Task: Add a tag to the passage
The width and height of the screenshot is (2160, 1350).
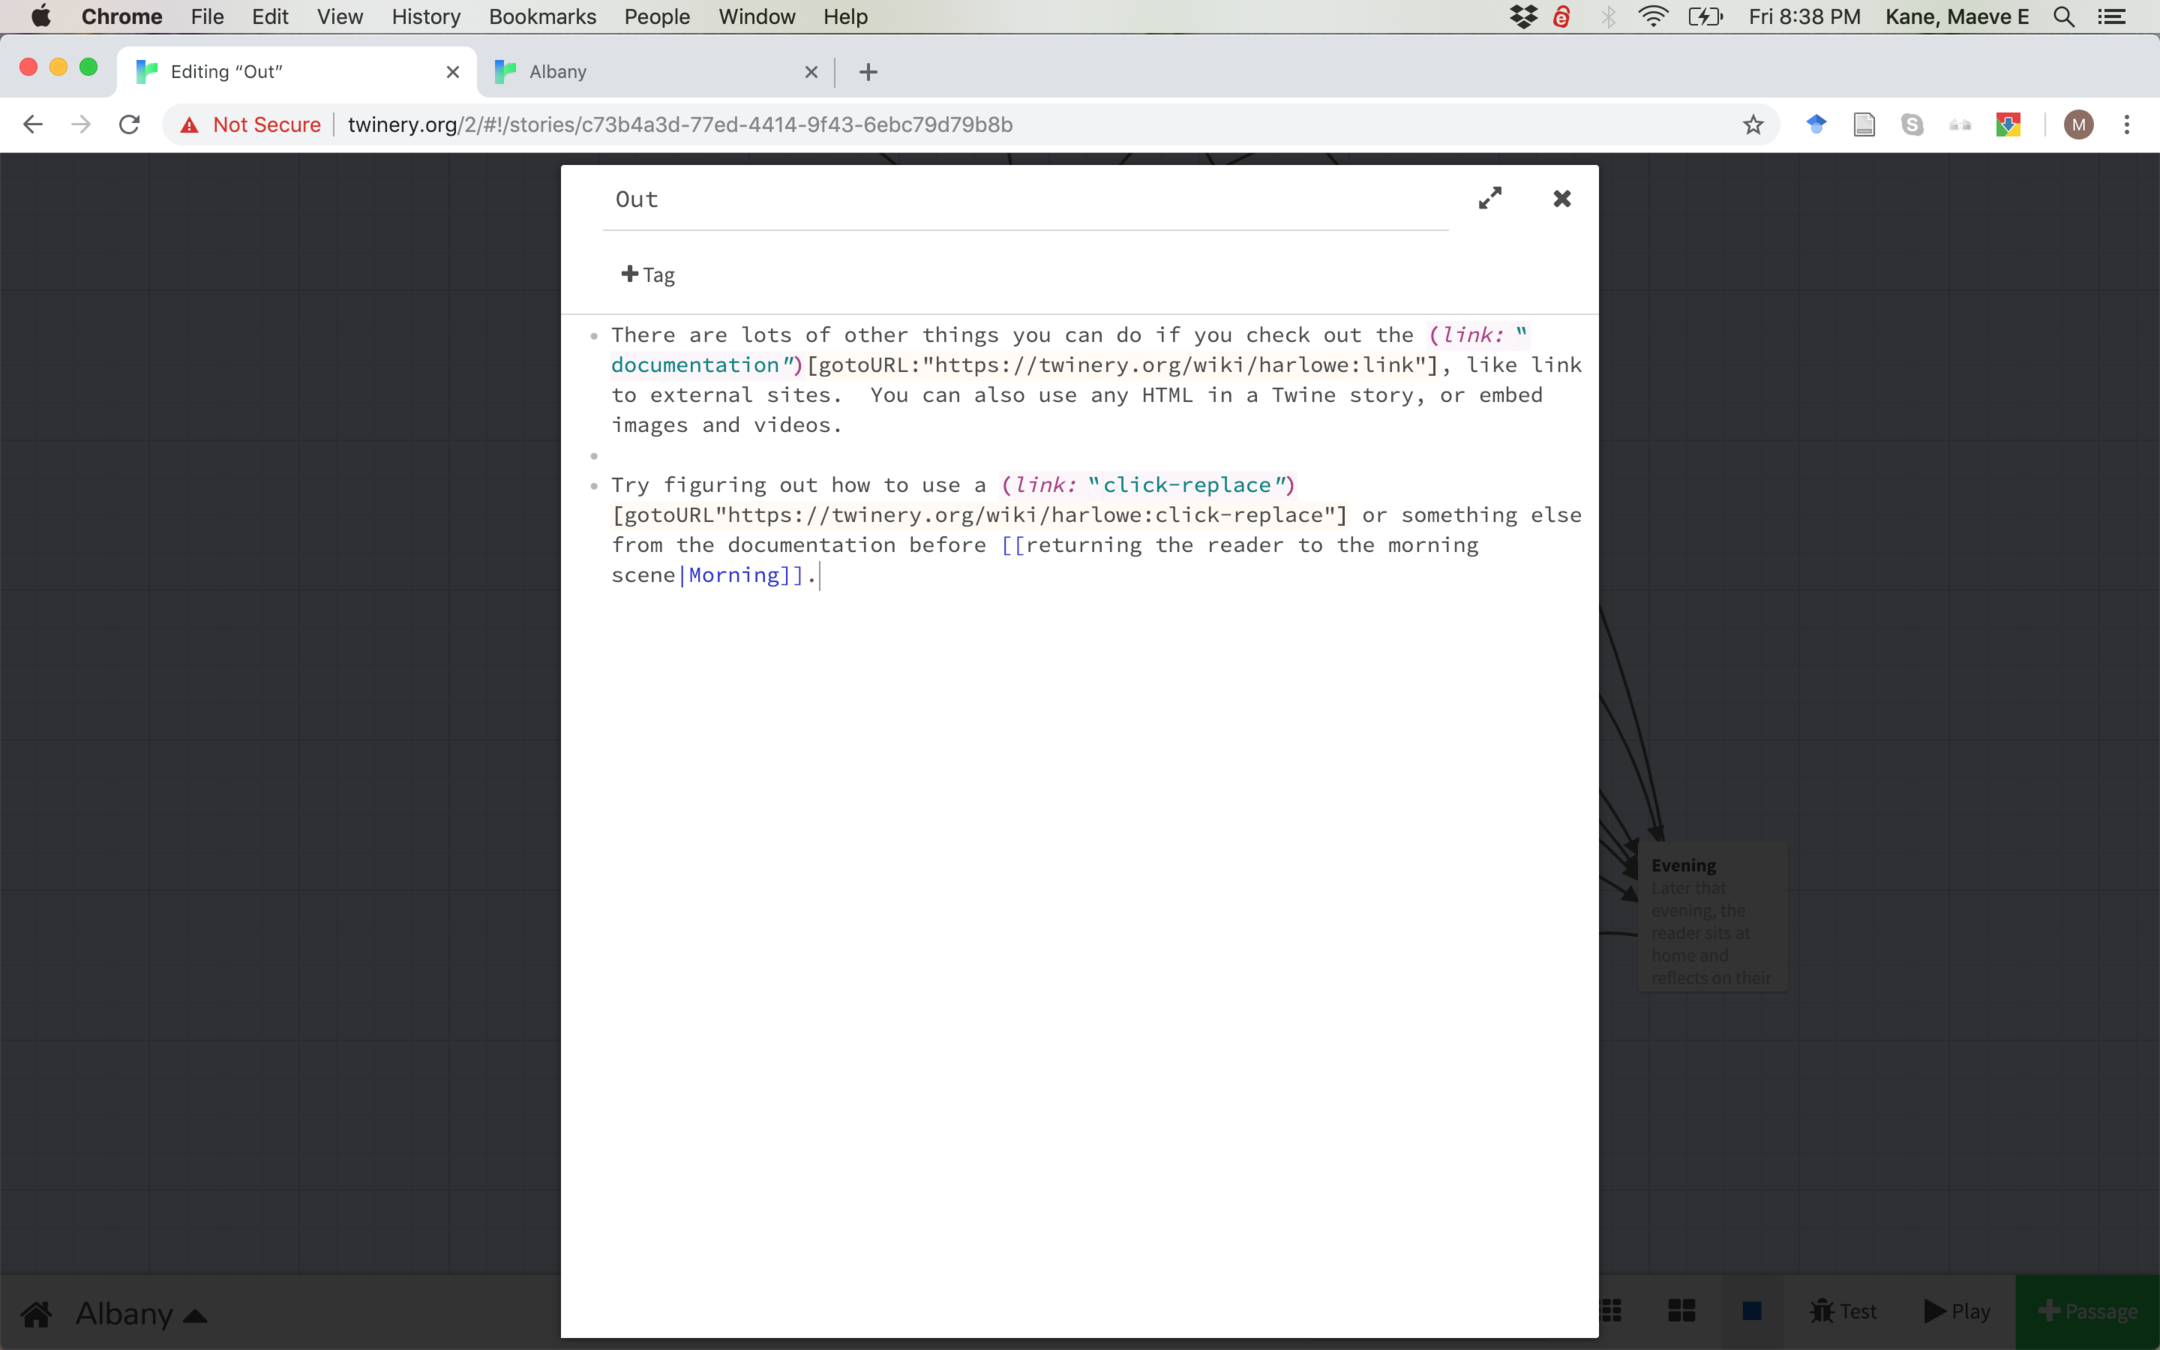Action: tap(648, 275)
